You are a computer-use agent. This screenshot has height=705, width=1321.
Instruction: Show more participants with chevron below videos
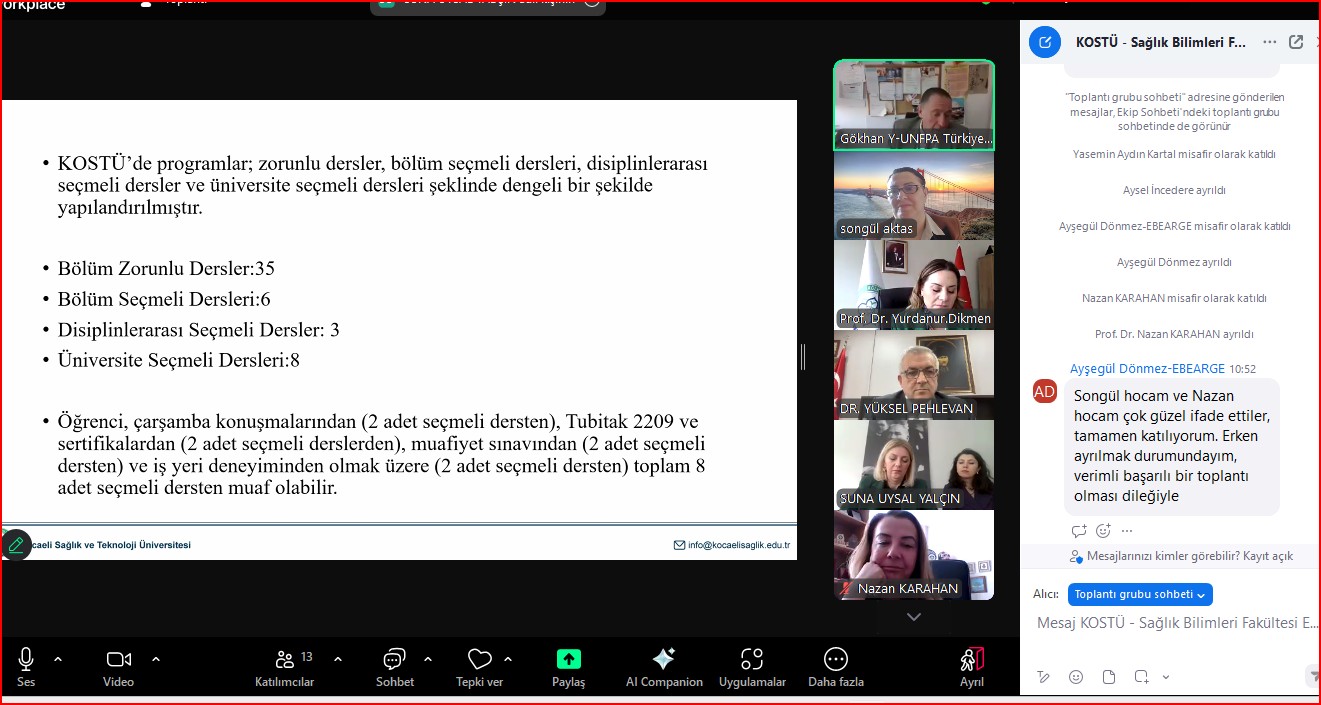pos(913,617)
